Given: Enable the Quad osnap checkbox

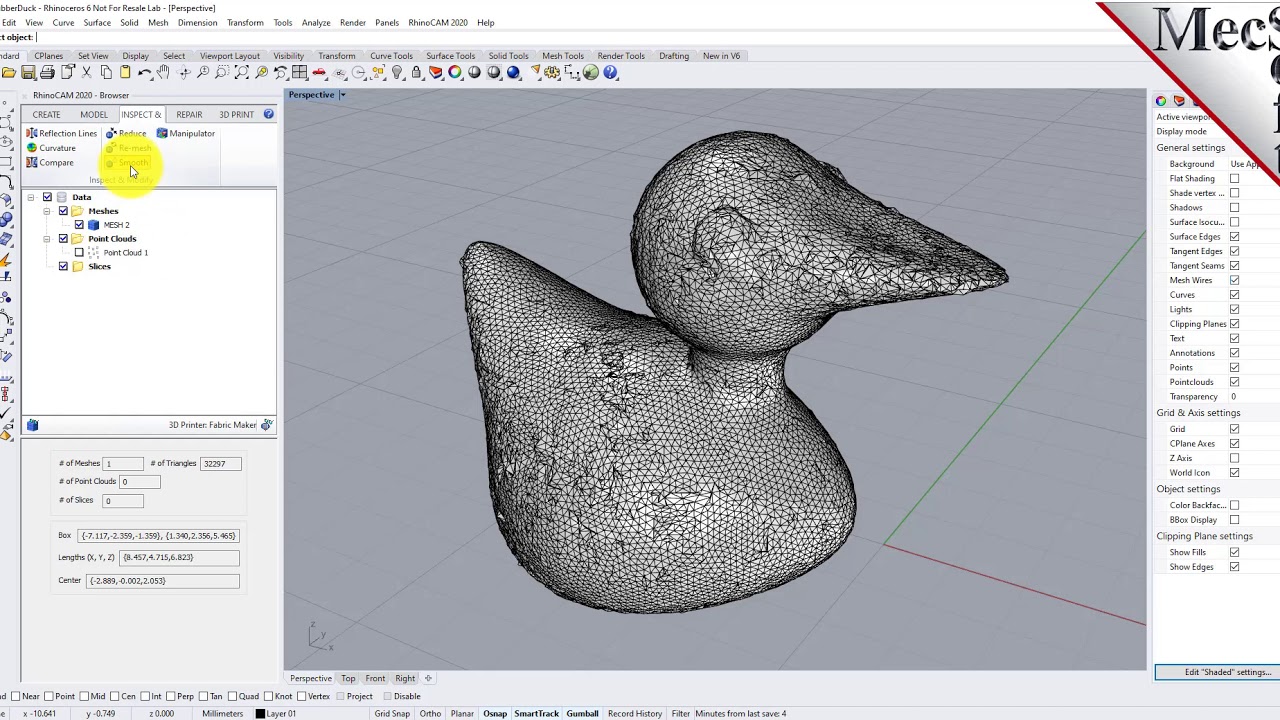Looking at the screenshot, I should pyautogui.click(x=232, y=696).
